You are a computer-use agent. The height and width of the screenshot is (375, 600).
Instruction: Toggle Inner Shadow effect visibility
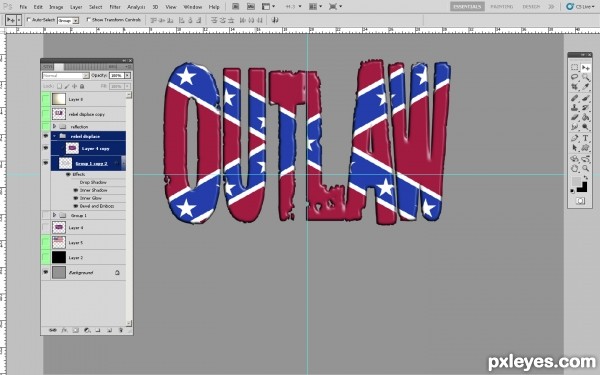[x=75, y=190]
